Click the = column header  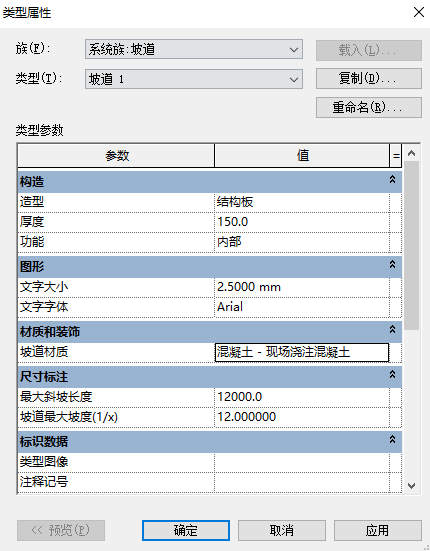coord(396,155)
